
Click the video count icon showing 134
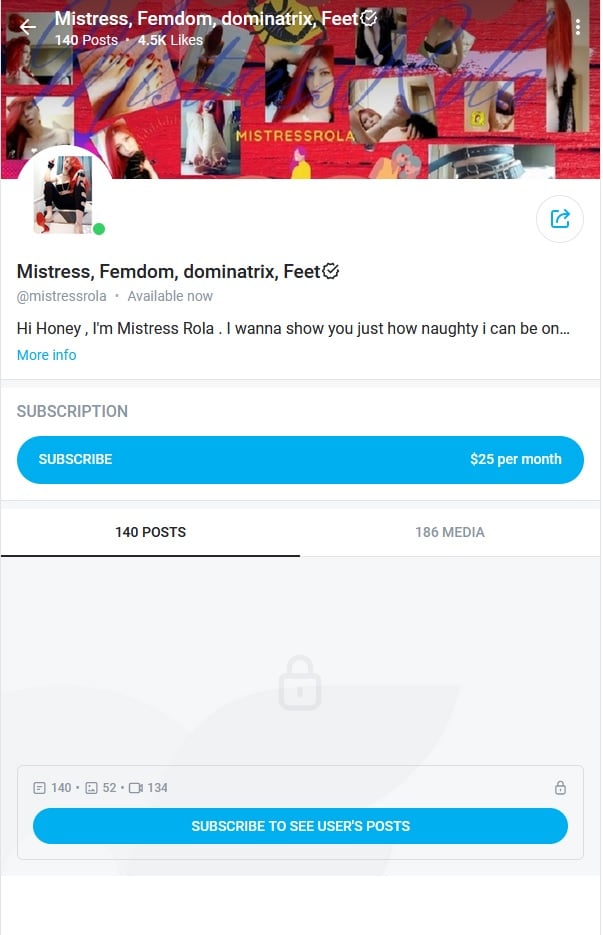[x=136, y=788]
